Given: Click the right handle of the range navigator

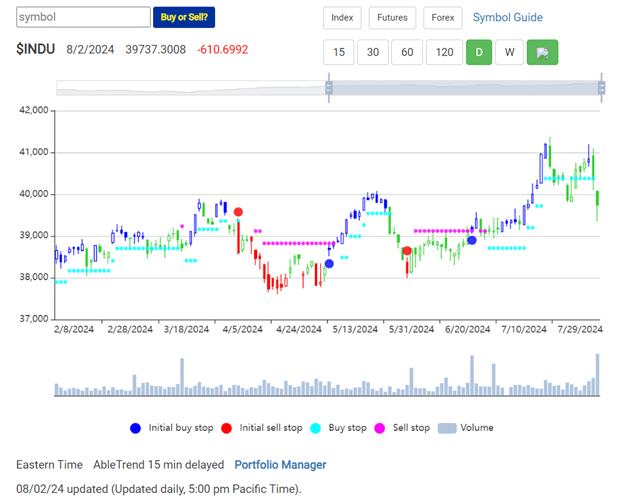Looking at the screenshot, I should pyautogui.click(x=601, y=89).
